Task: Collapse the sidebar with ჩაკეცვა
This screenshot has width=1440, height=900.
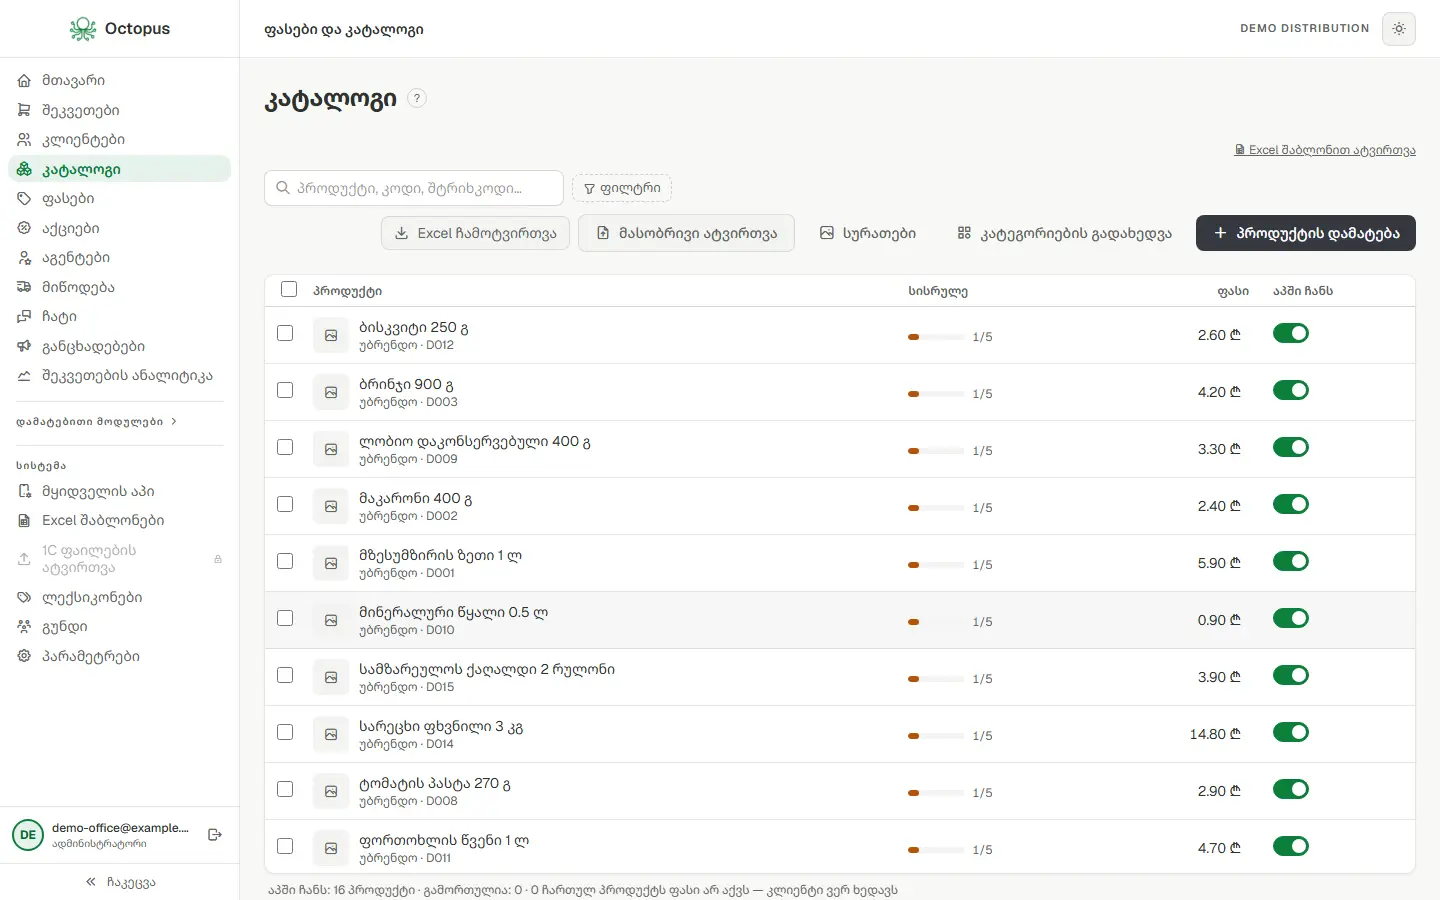Action: click(x=120, y=882)
